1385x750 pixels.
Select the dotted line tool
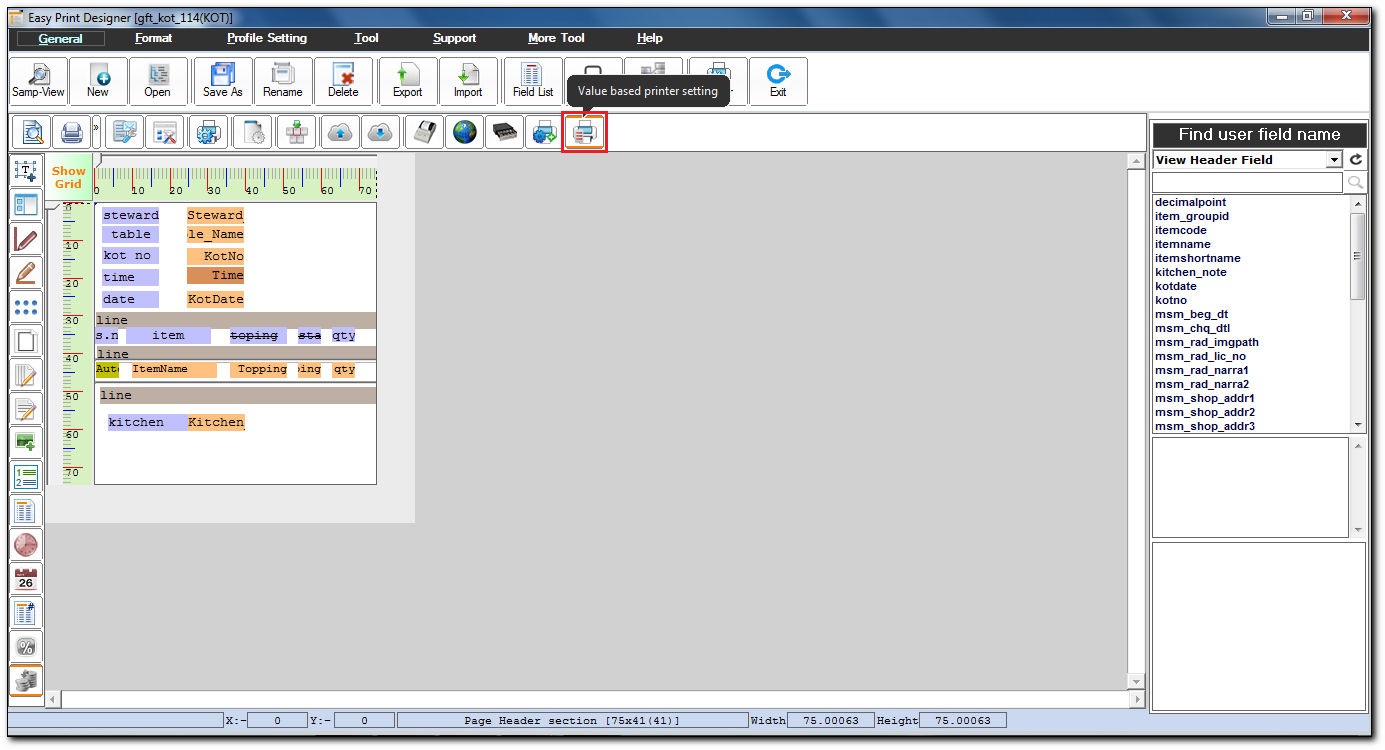(26, 308)
